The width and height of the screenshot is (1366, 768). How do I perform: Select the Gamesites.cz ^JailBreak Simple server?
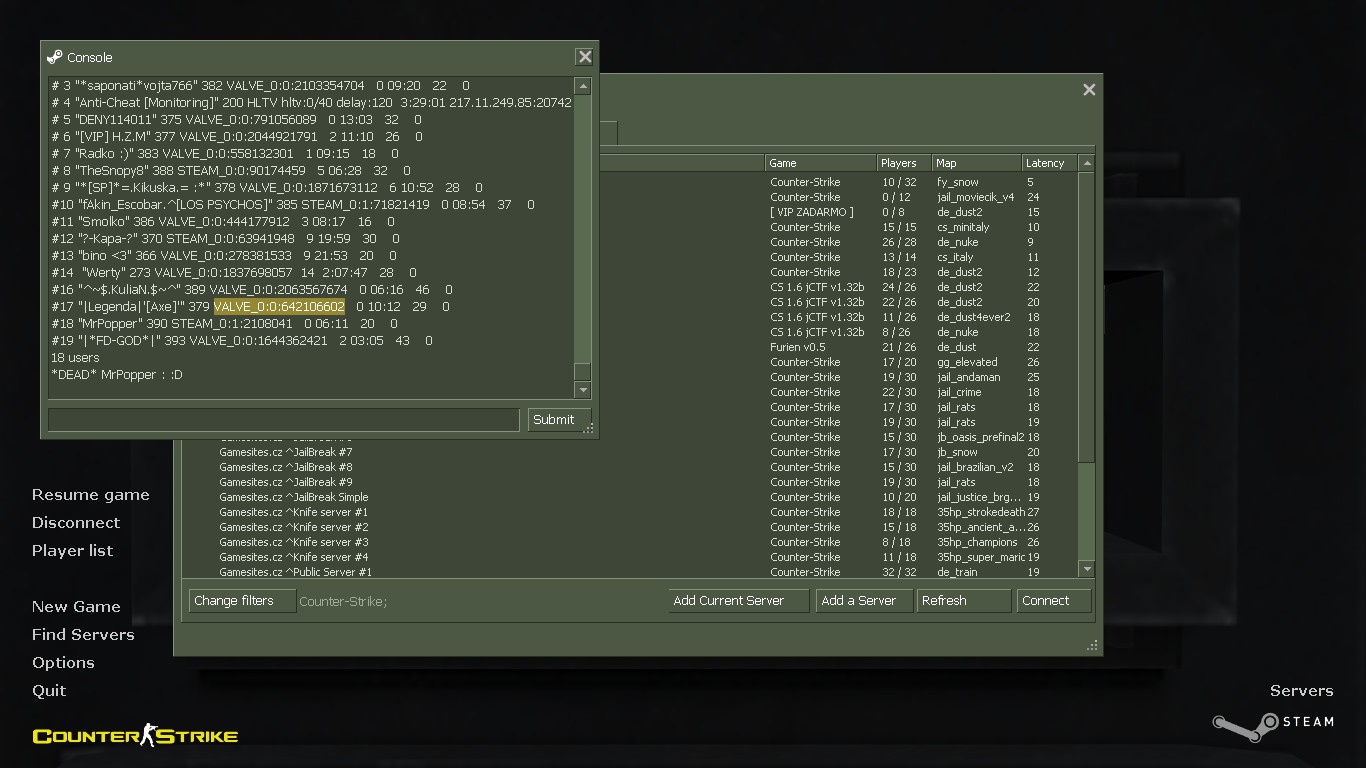click(x=294, y=497)
